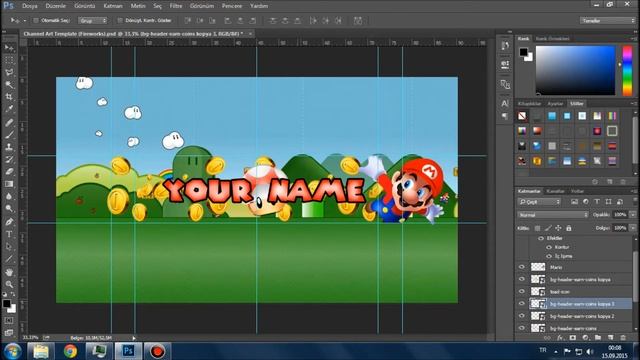Switch to the Kanallar tab
The height and width of the screenshot is (360, 640).
[555, 191]
